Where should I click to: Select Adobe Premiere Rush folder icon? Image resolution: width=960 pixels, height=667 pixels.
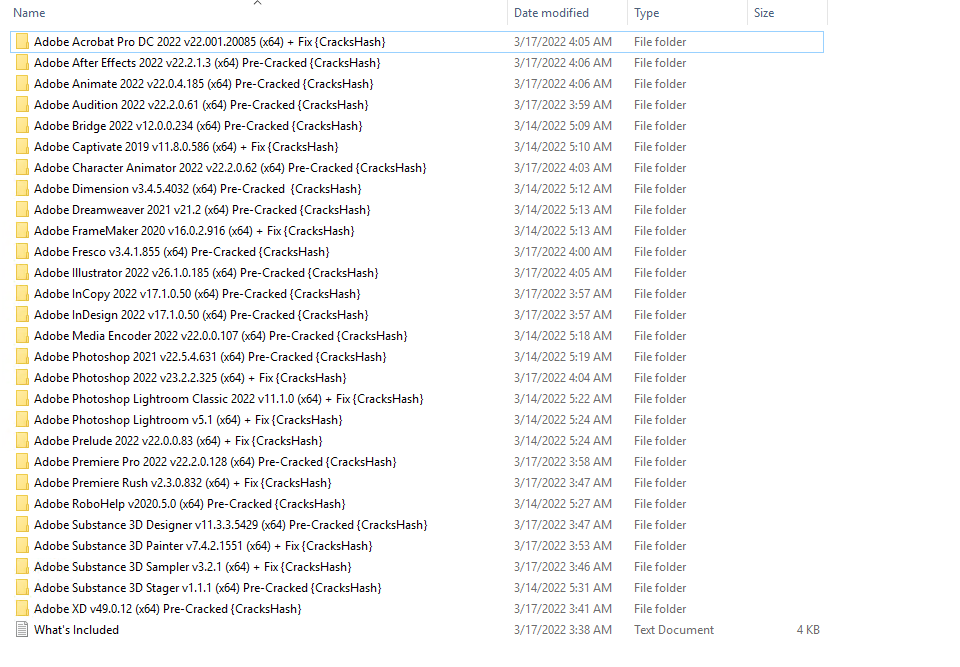[x=22, y=483]
